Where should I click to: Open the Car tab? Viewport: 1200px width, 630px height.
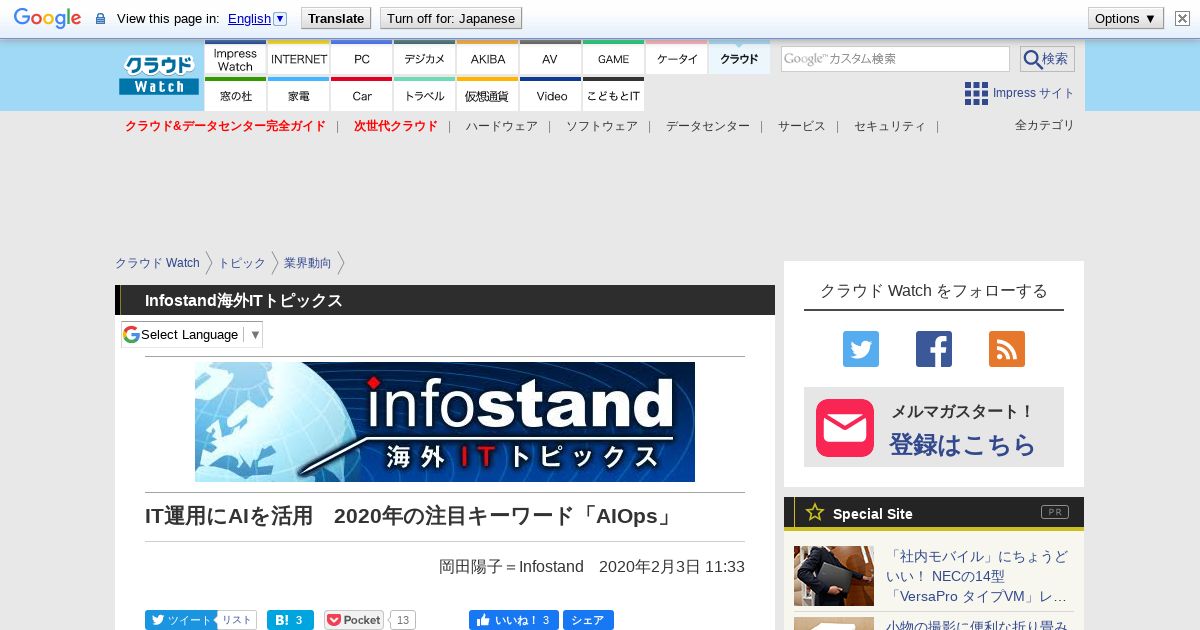click(x=362, y=95)
